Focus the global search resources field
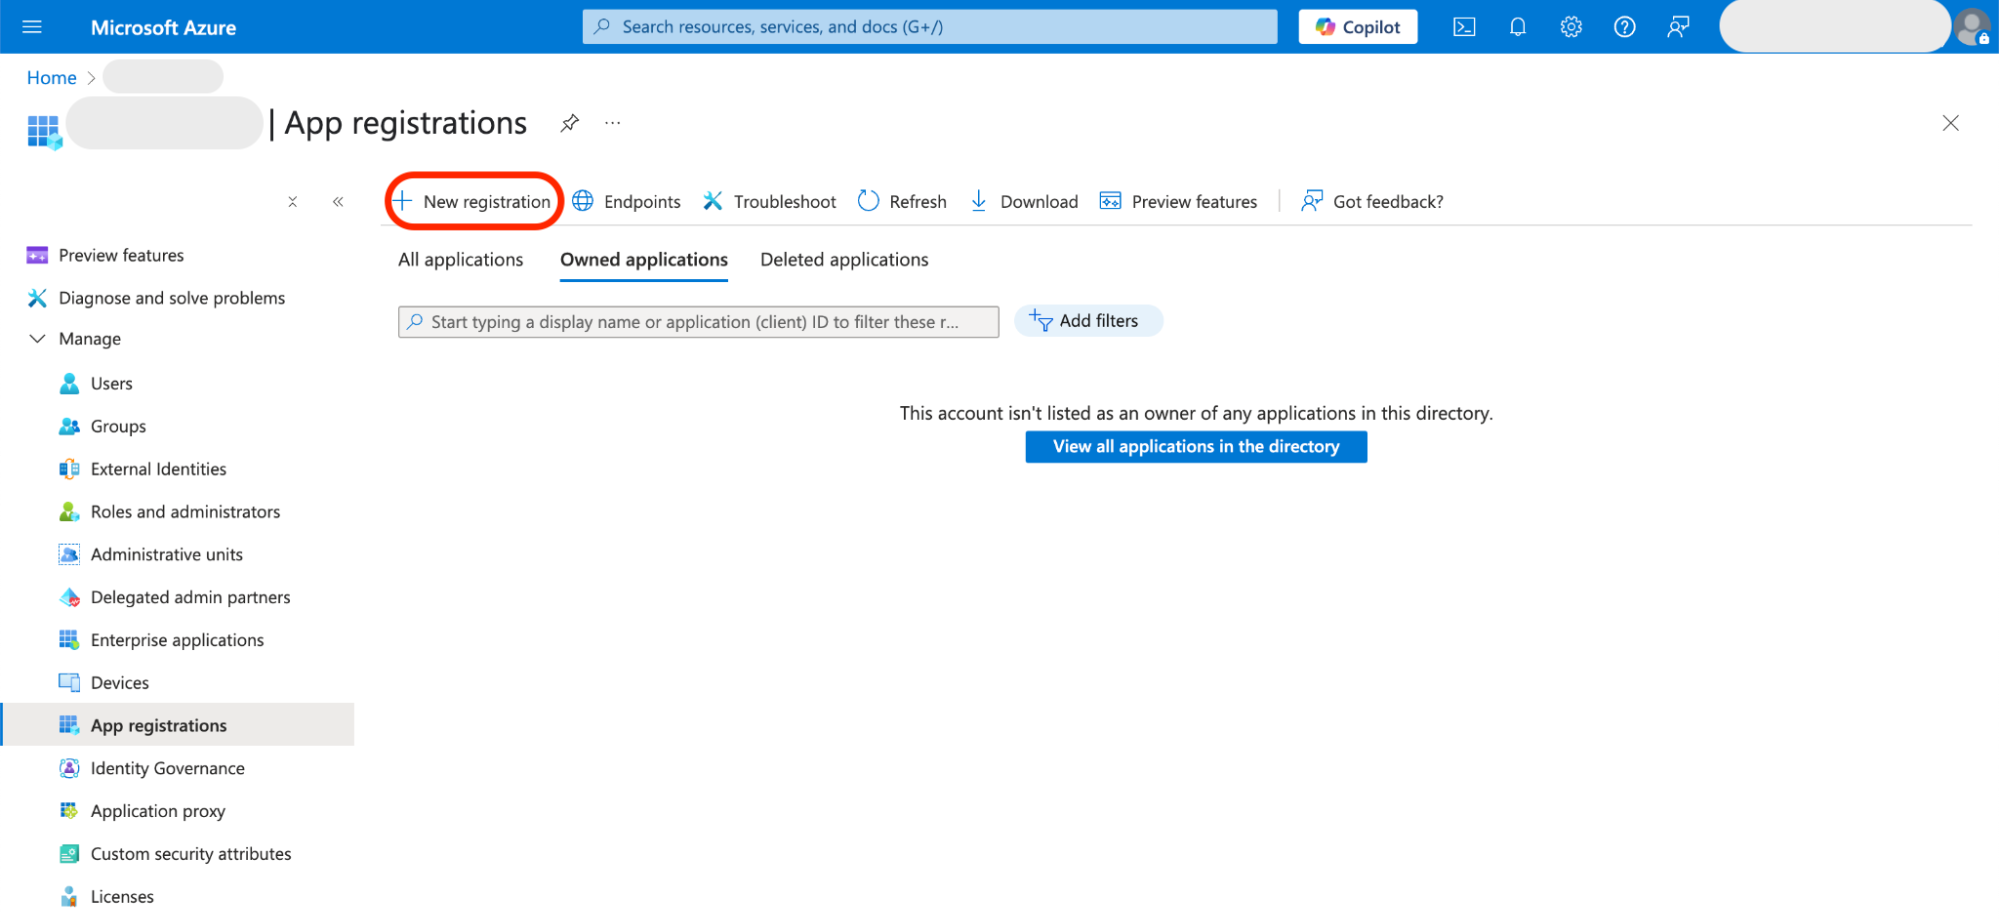This screenshot has height=923, width=1999. coord(930,27)
